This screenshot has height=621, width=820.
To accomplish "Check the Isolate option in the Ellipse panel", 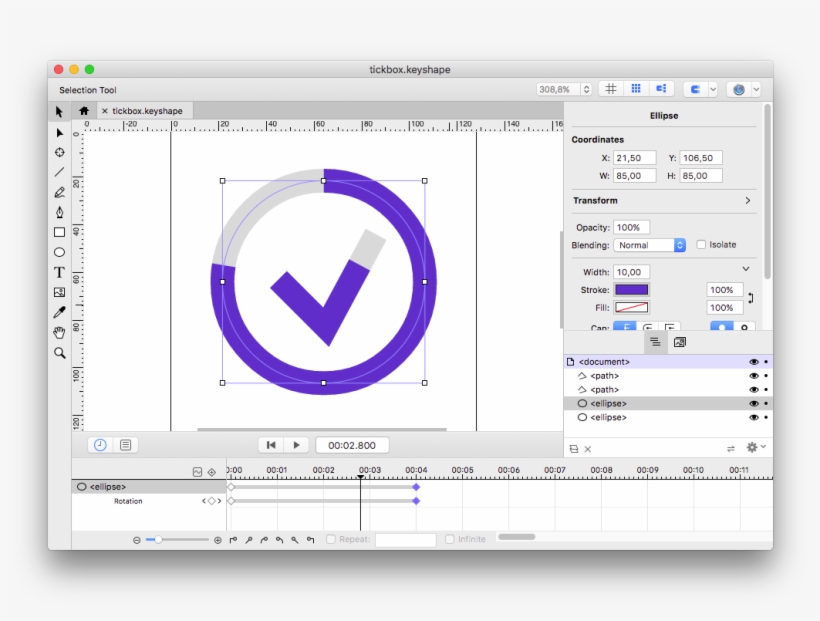I will [x=701, y=244].
